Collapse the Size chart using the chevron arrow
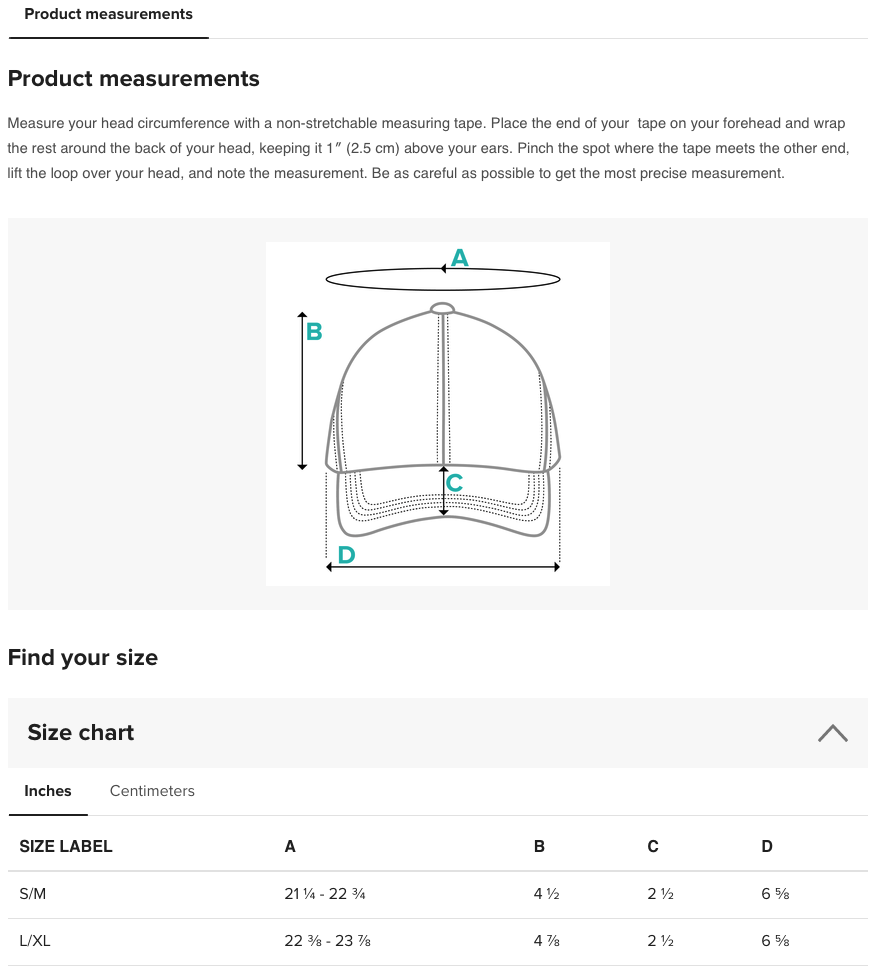The width and height of the screenshot is (879, 973). coord(832,733)
